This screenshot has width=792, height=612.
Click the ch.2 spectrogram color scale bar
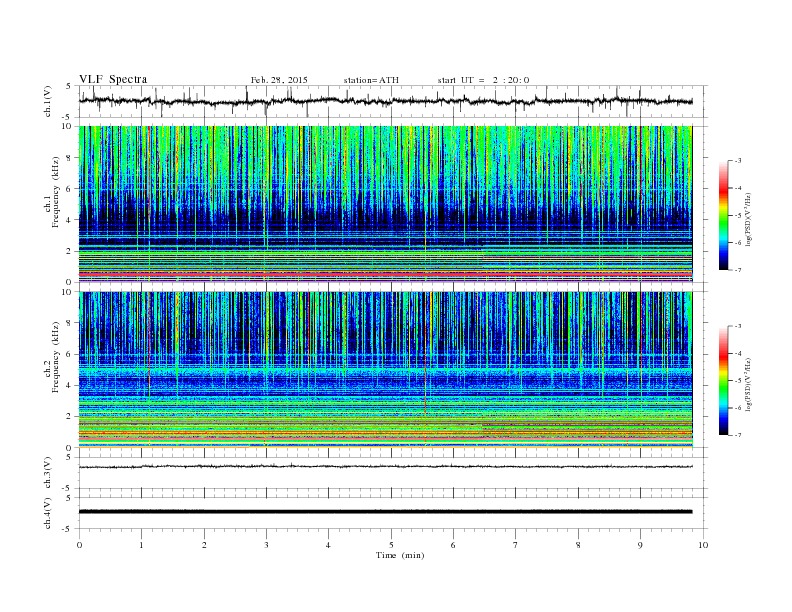coord(723,381)
